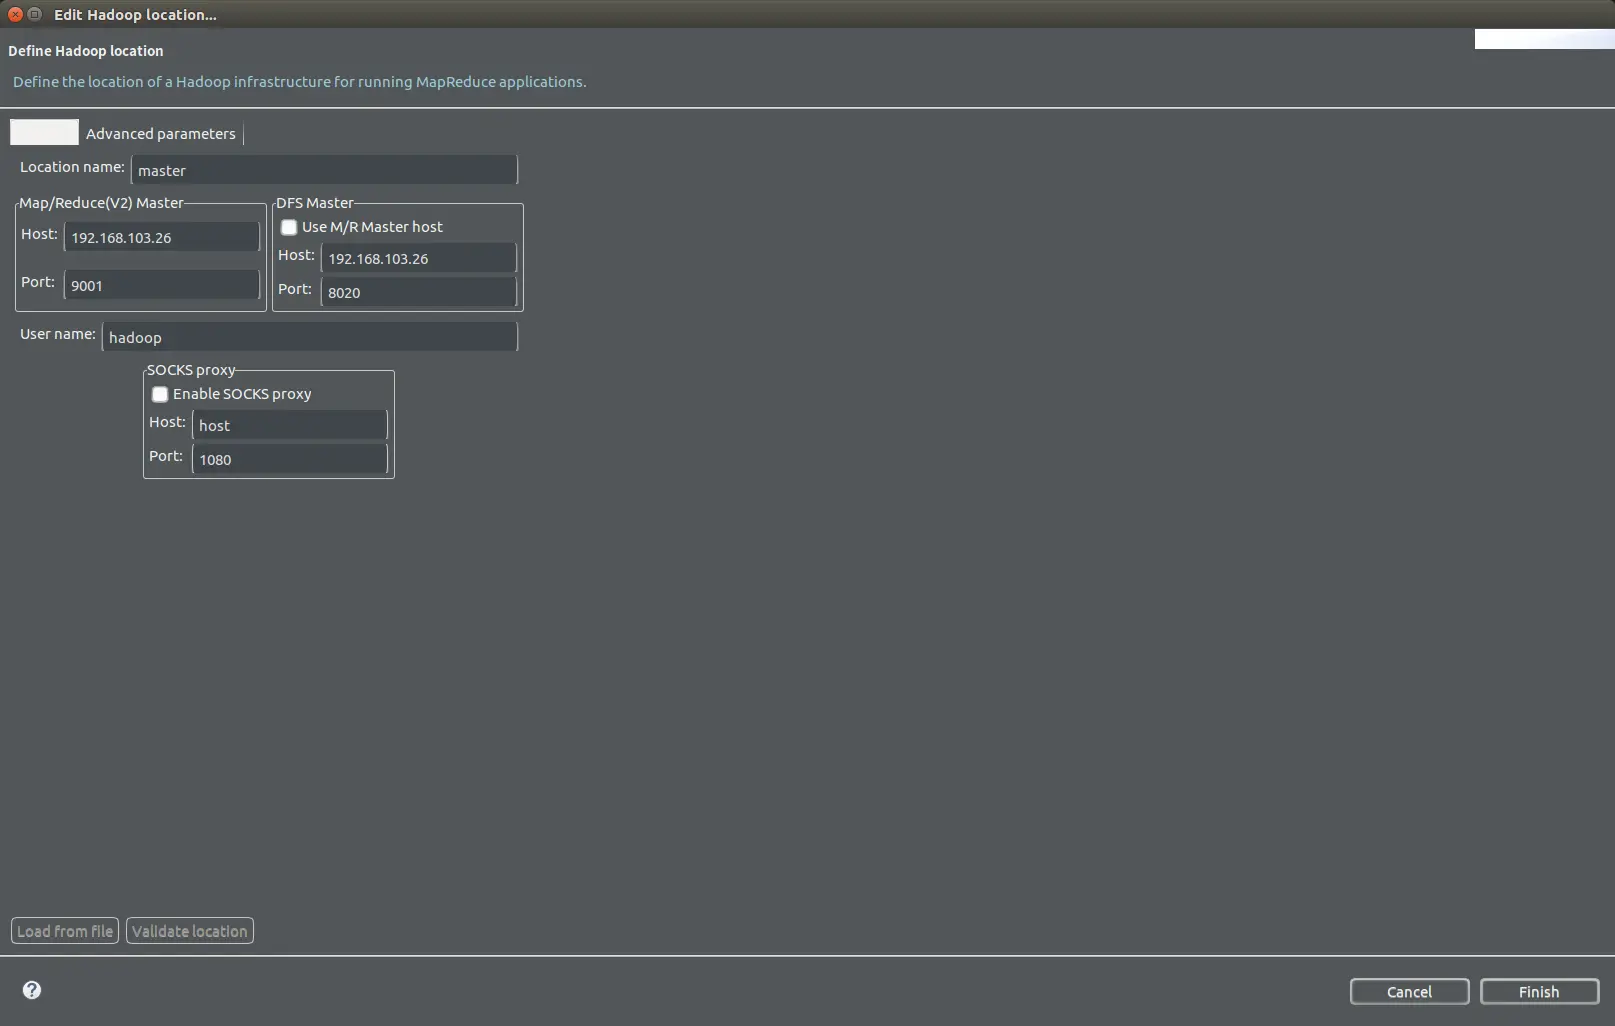Click DFS Master Port field 8020

[419, 292]
